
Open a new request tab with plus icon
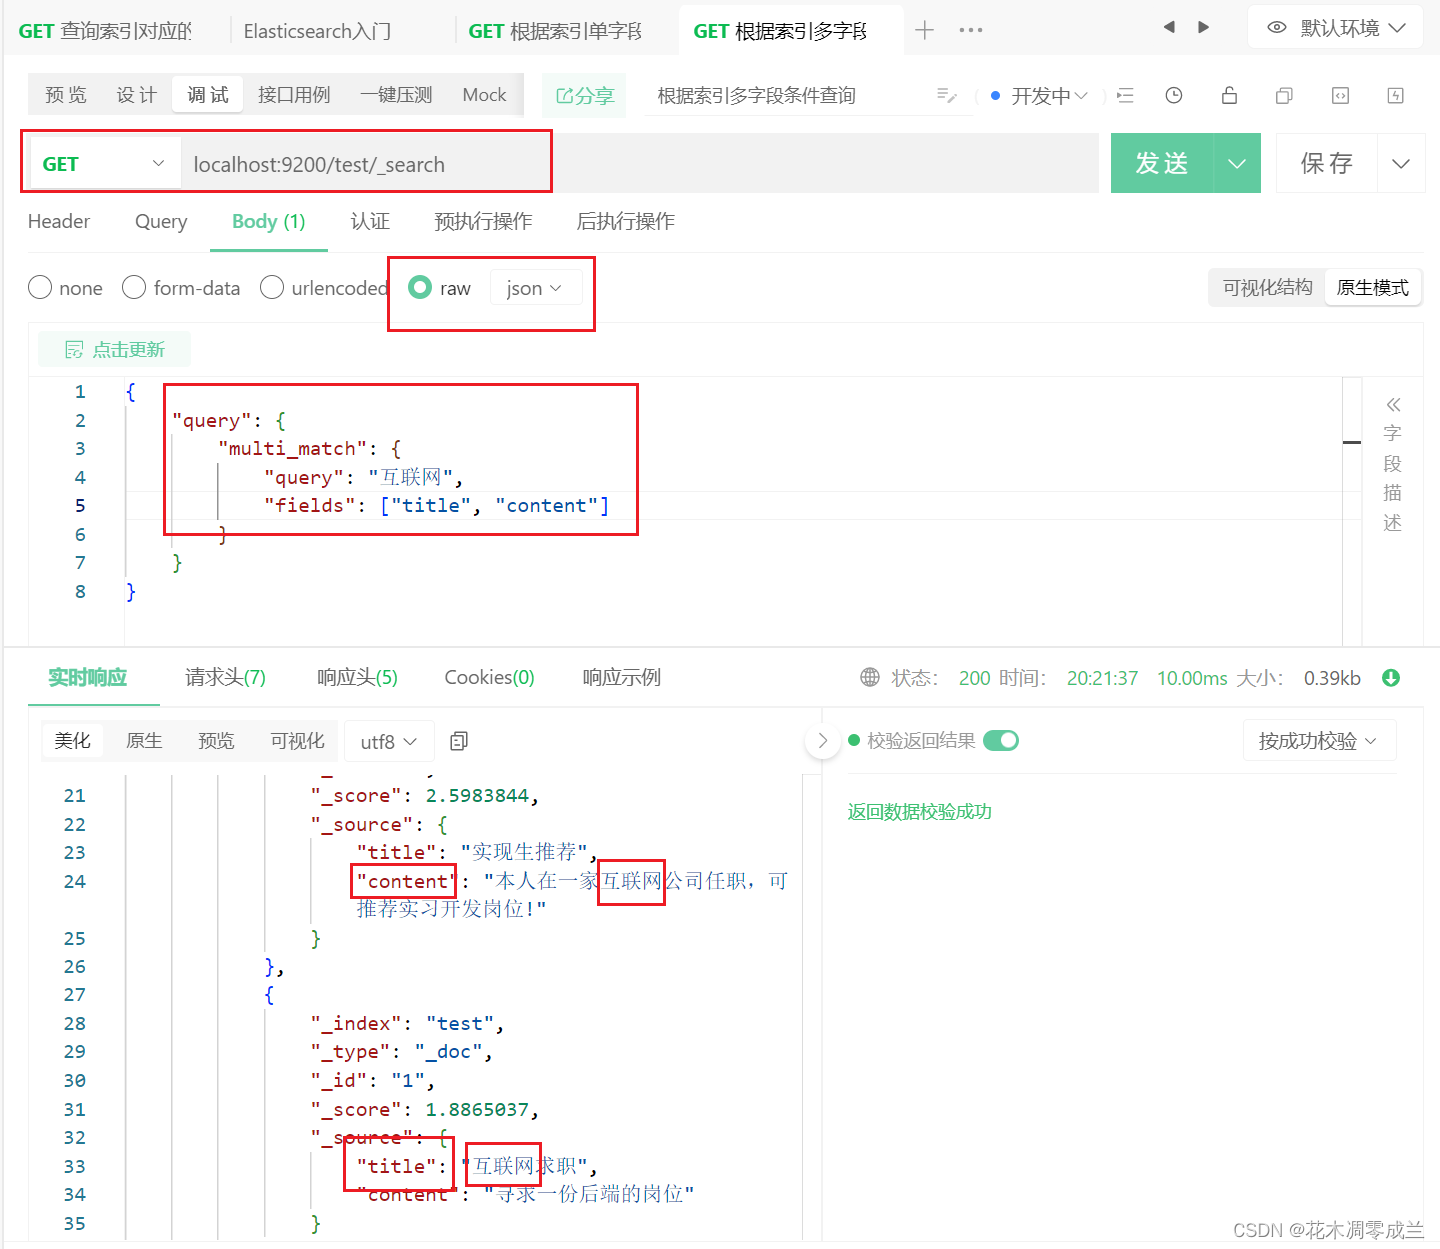pyautogui.click(x=924, y=30)
